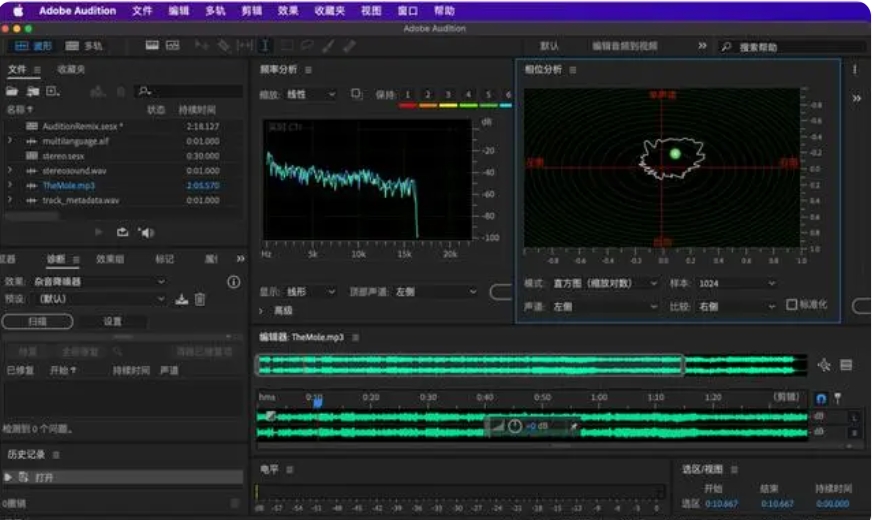The height and width of the screenshot is (520, 874).
Task: Click frequency analysis hold button 1
Action: [407, 94]
